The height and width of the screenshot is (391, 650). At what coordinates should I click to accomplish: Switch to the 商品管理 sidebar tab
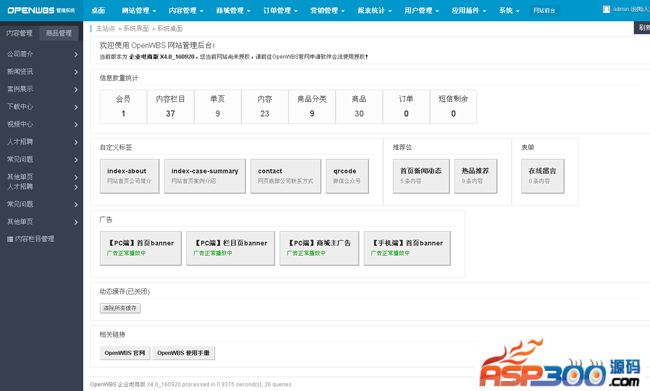click(x=59, y=33)
